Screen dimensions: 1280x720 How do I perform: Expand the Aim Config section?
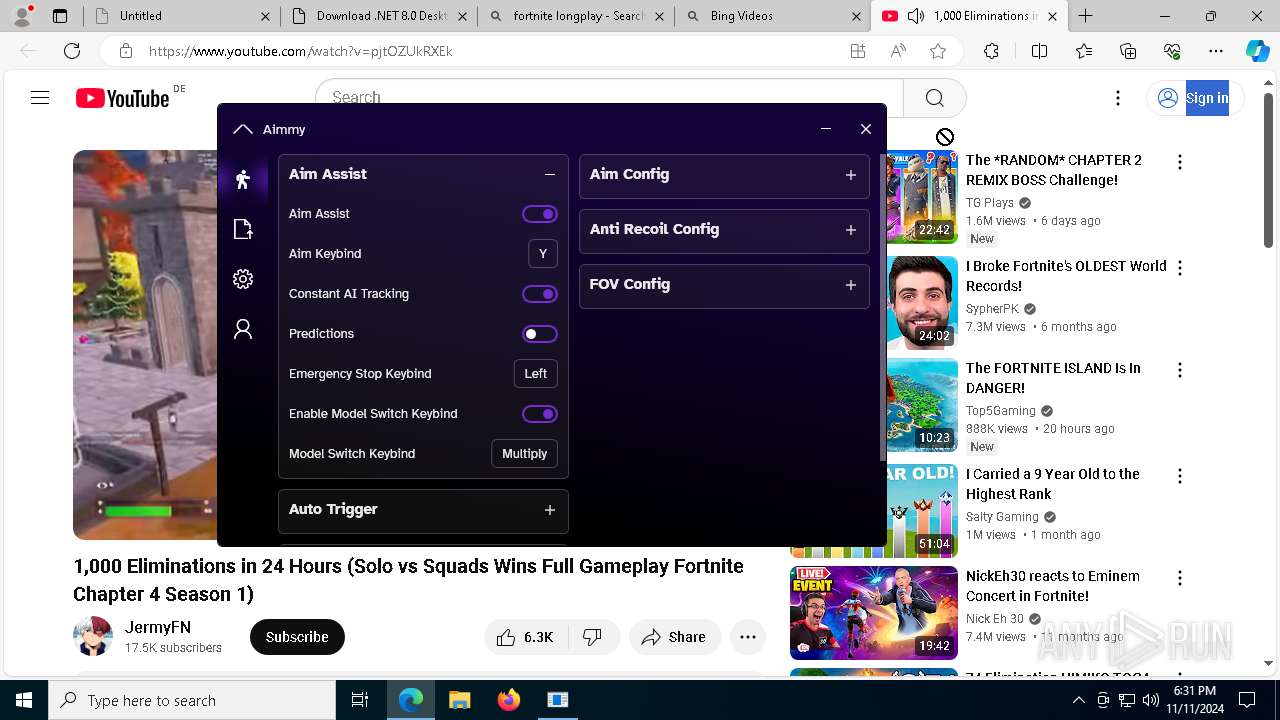point(850,175)
